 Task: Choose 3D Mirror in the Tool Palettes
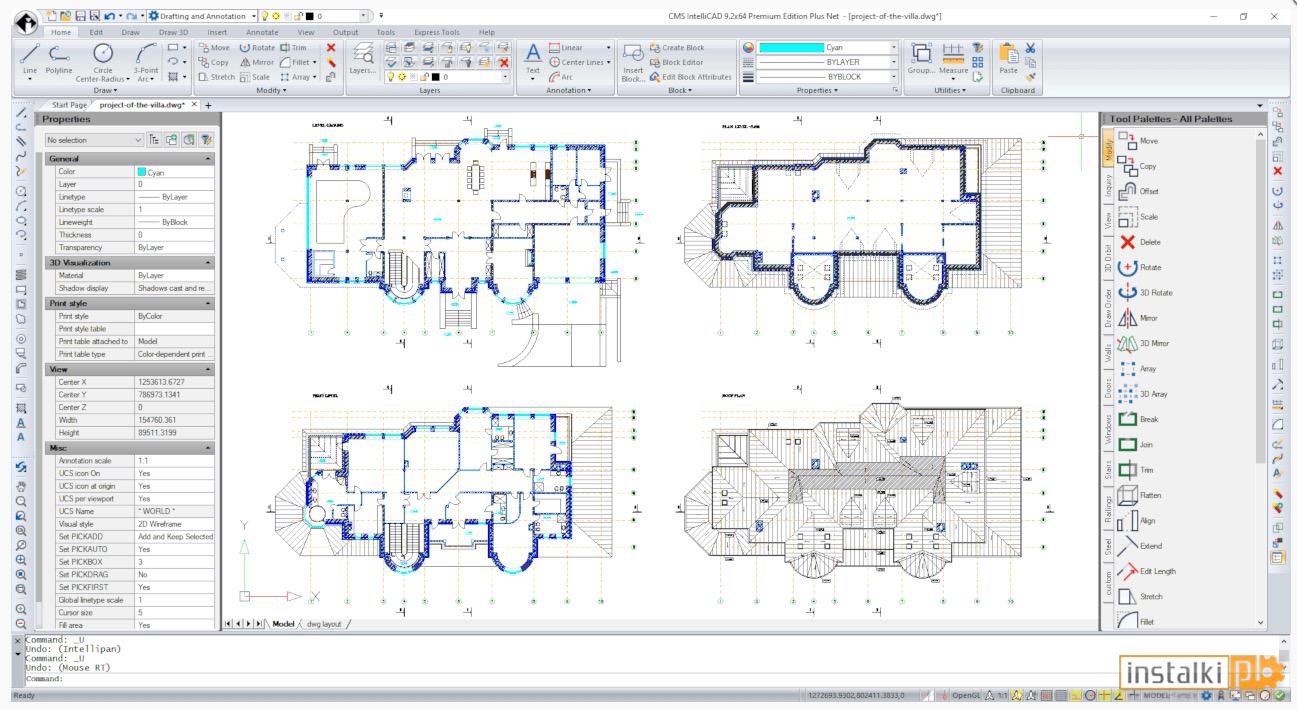pyautogui.click(x=1142, y=343)
